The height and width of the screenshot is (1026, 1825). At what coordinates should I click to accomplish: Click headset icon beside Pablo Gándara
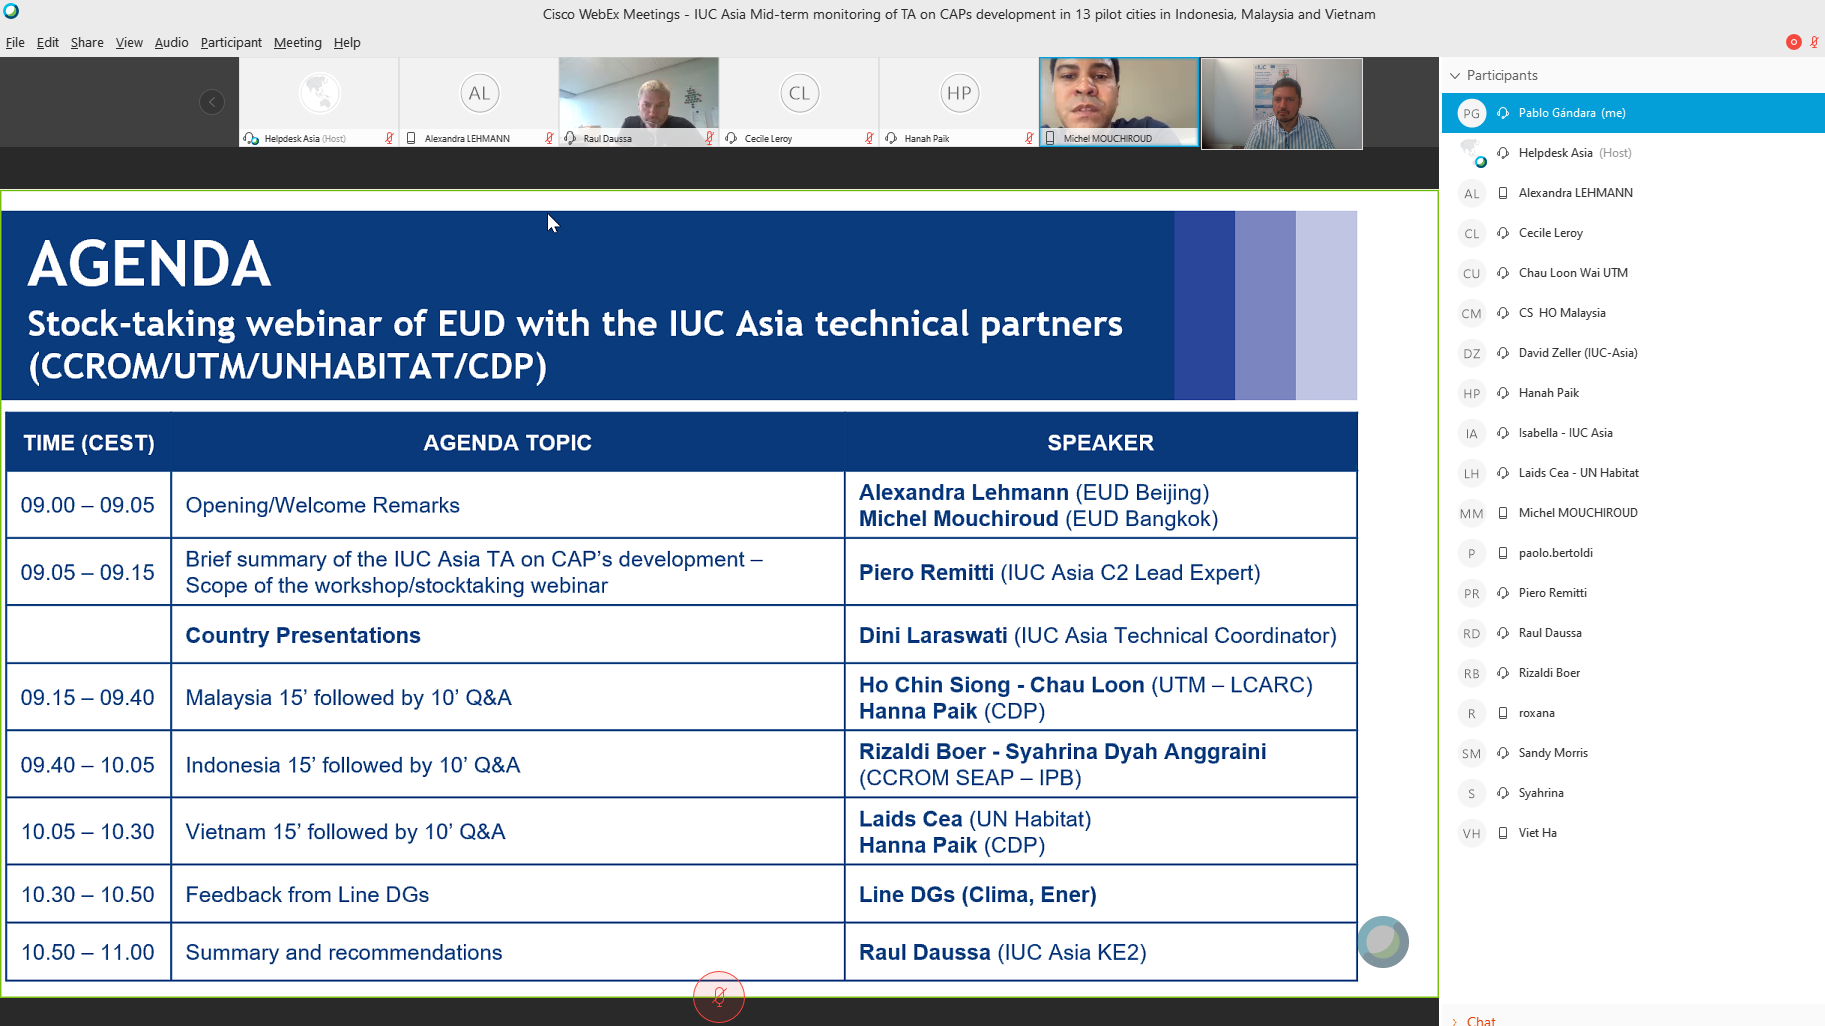(x=1502, y=113)
